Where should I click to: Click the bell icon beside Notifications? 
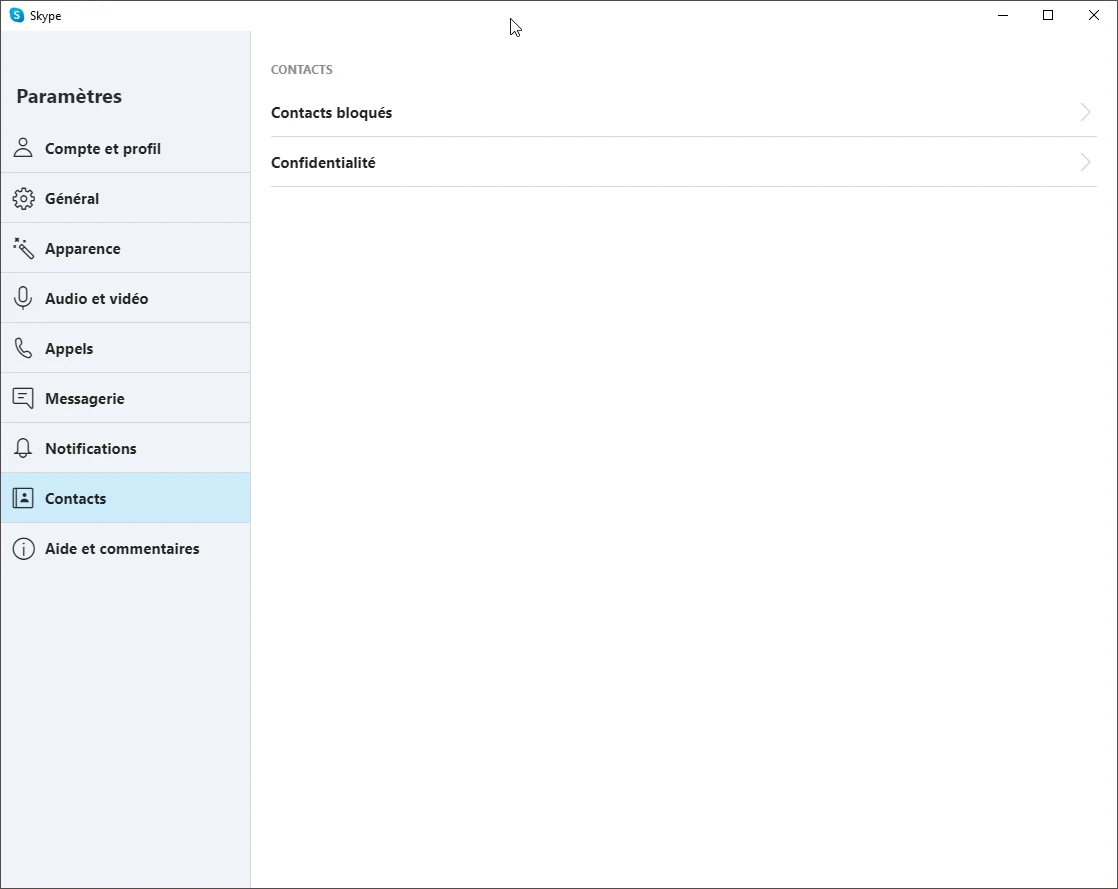tap(23, 448)
